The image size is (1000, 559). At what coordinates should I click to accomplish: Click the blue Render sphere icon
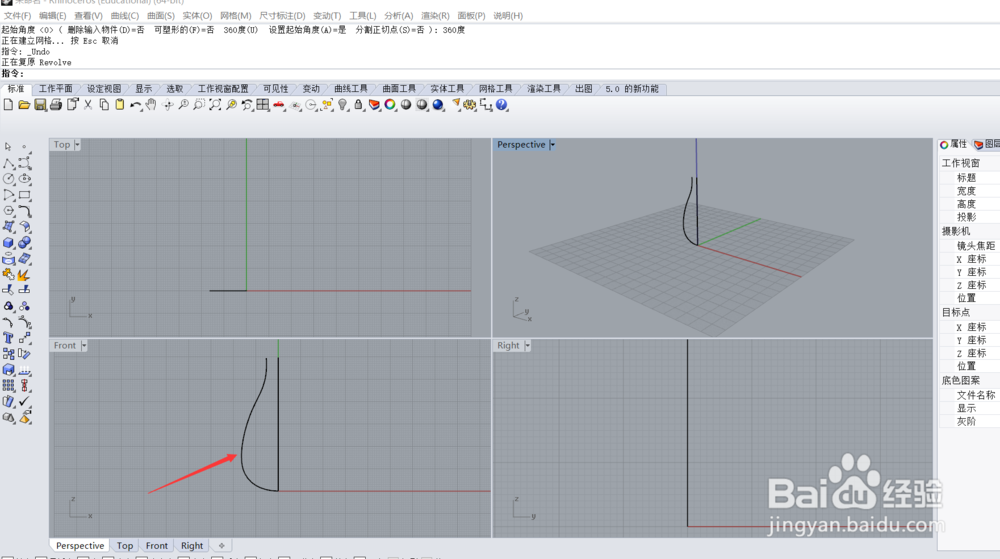click(438, 105)
